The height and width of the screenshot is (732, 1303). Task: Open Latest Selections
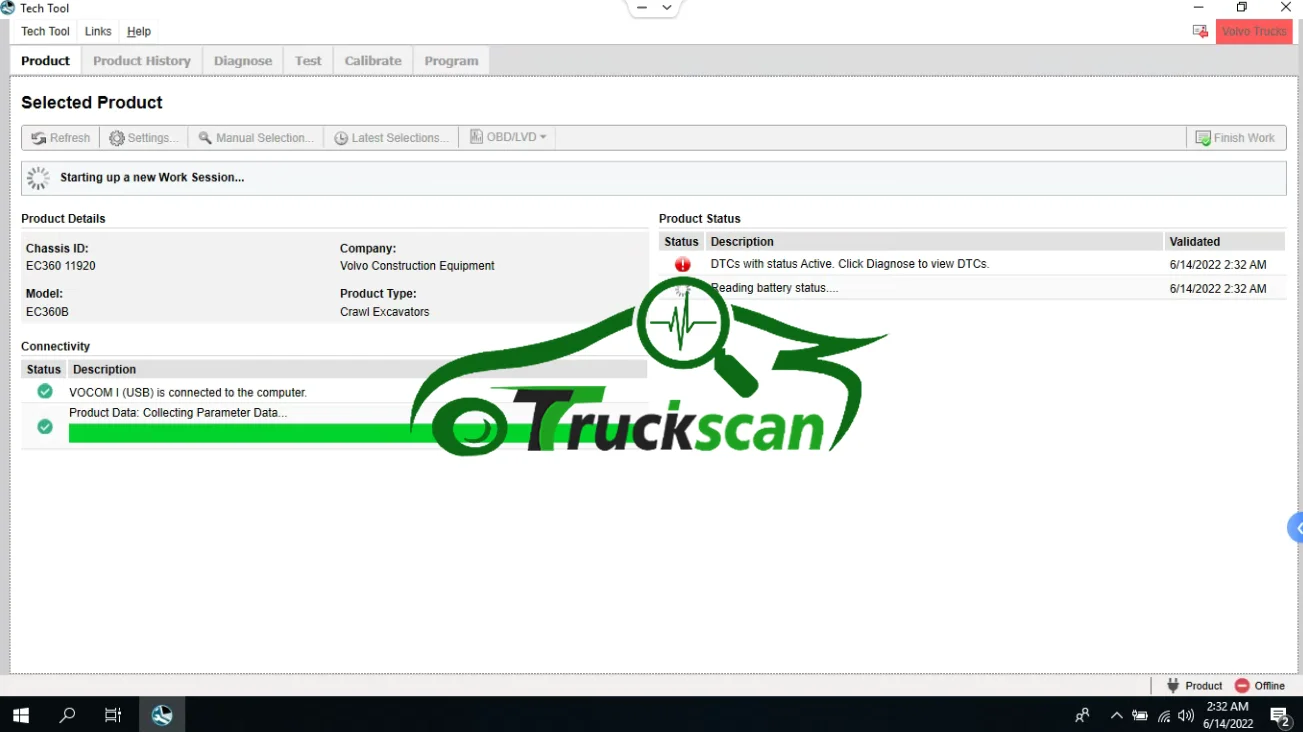[391, 138]
